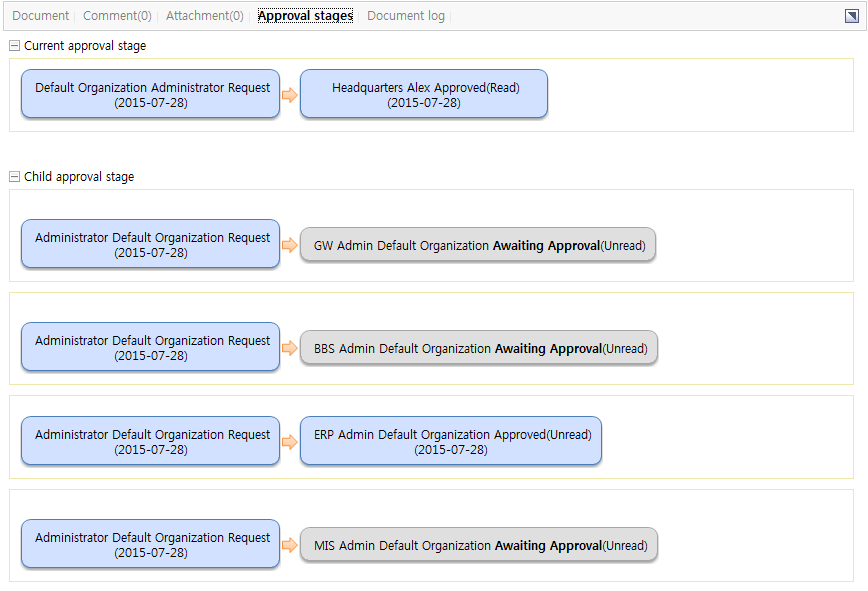The width and height of the screenshot is (868, 591).
Task: Click the panel toggle icon at top right
Action: coord(852,16)
